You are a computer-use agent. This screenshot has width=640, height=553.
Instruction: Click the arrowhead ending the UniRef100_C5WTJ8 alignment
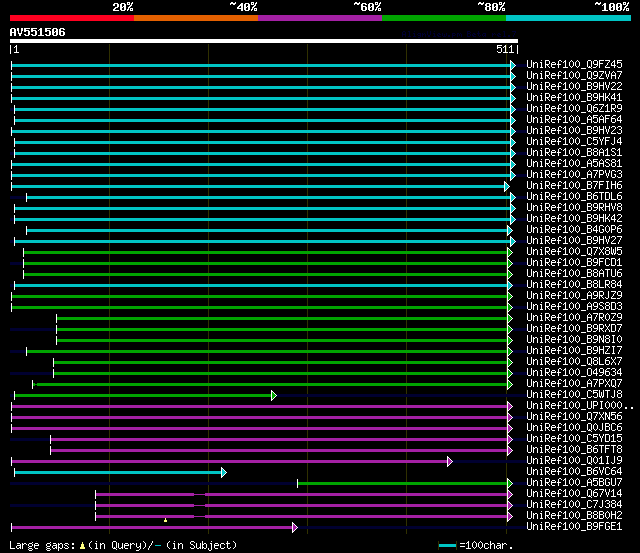coord(273,395)
